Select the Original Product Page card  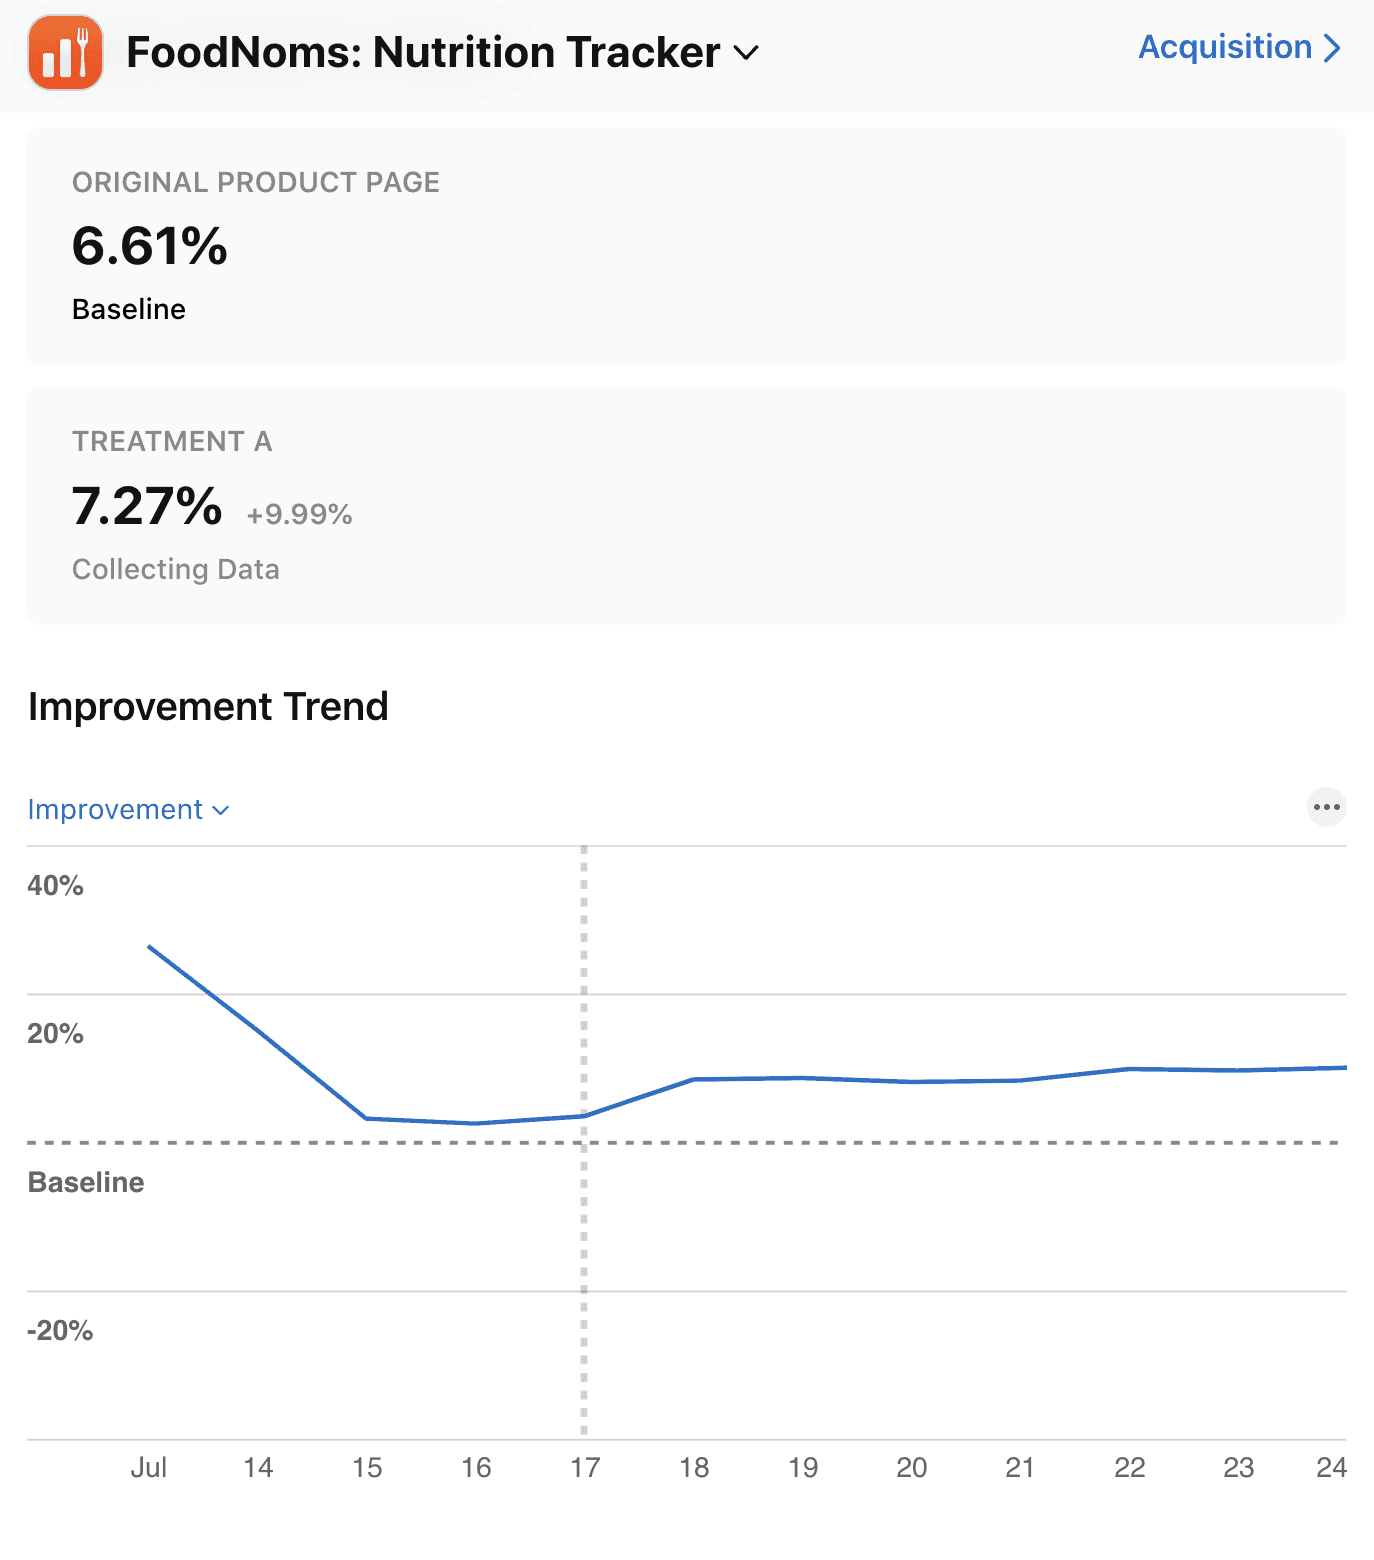click(687, 245)
